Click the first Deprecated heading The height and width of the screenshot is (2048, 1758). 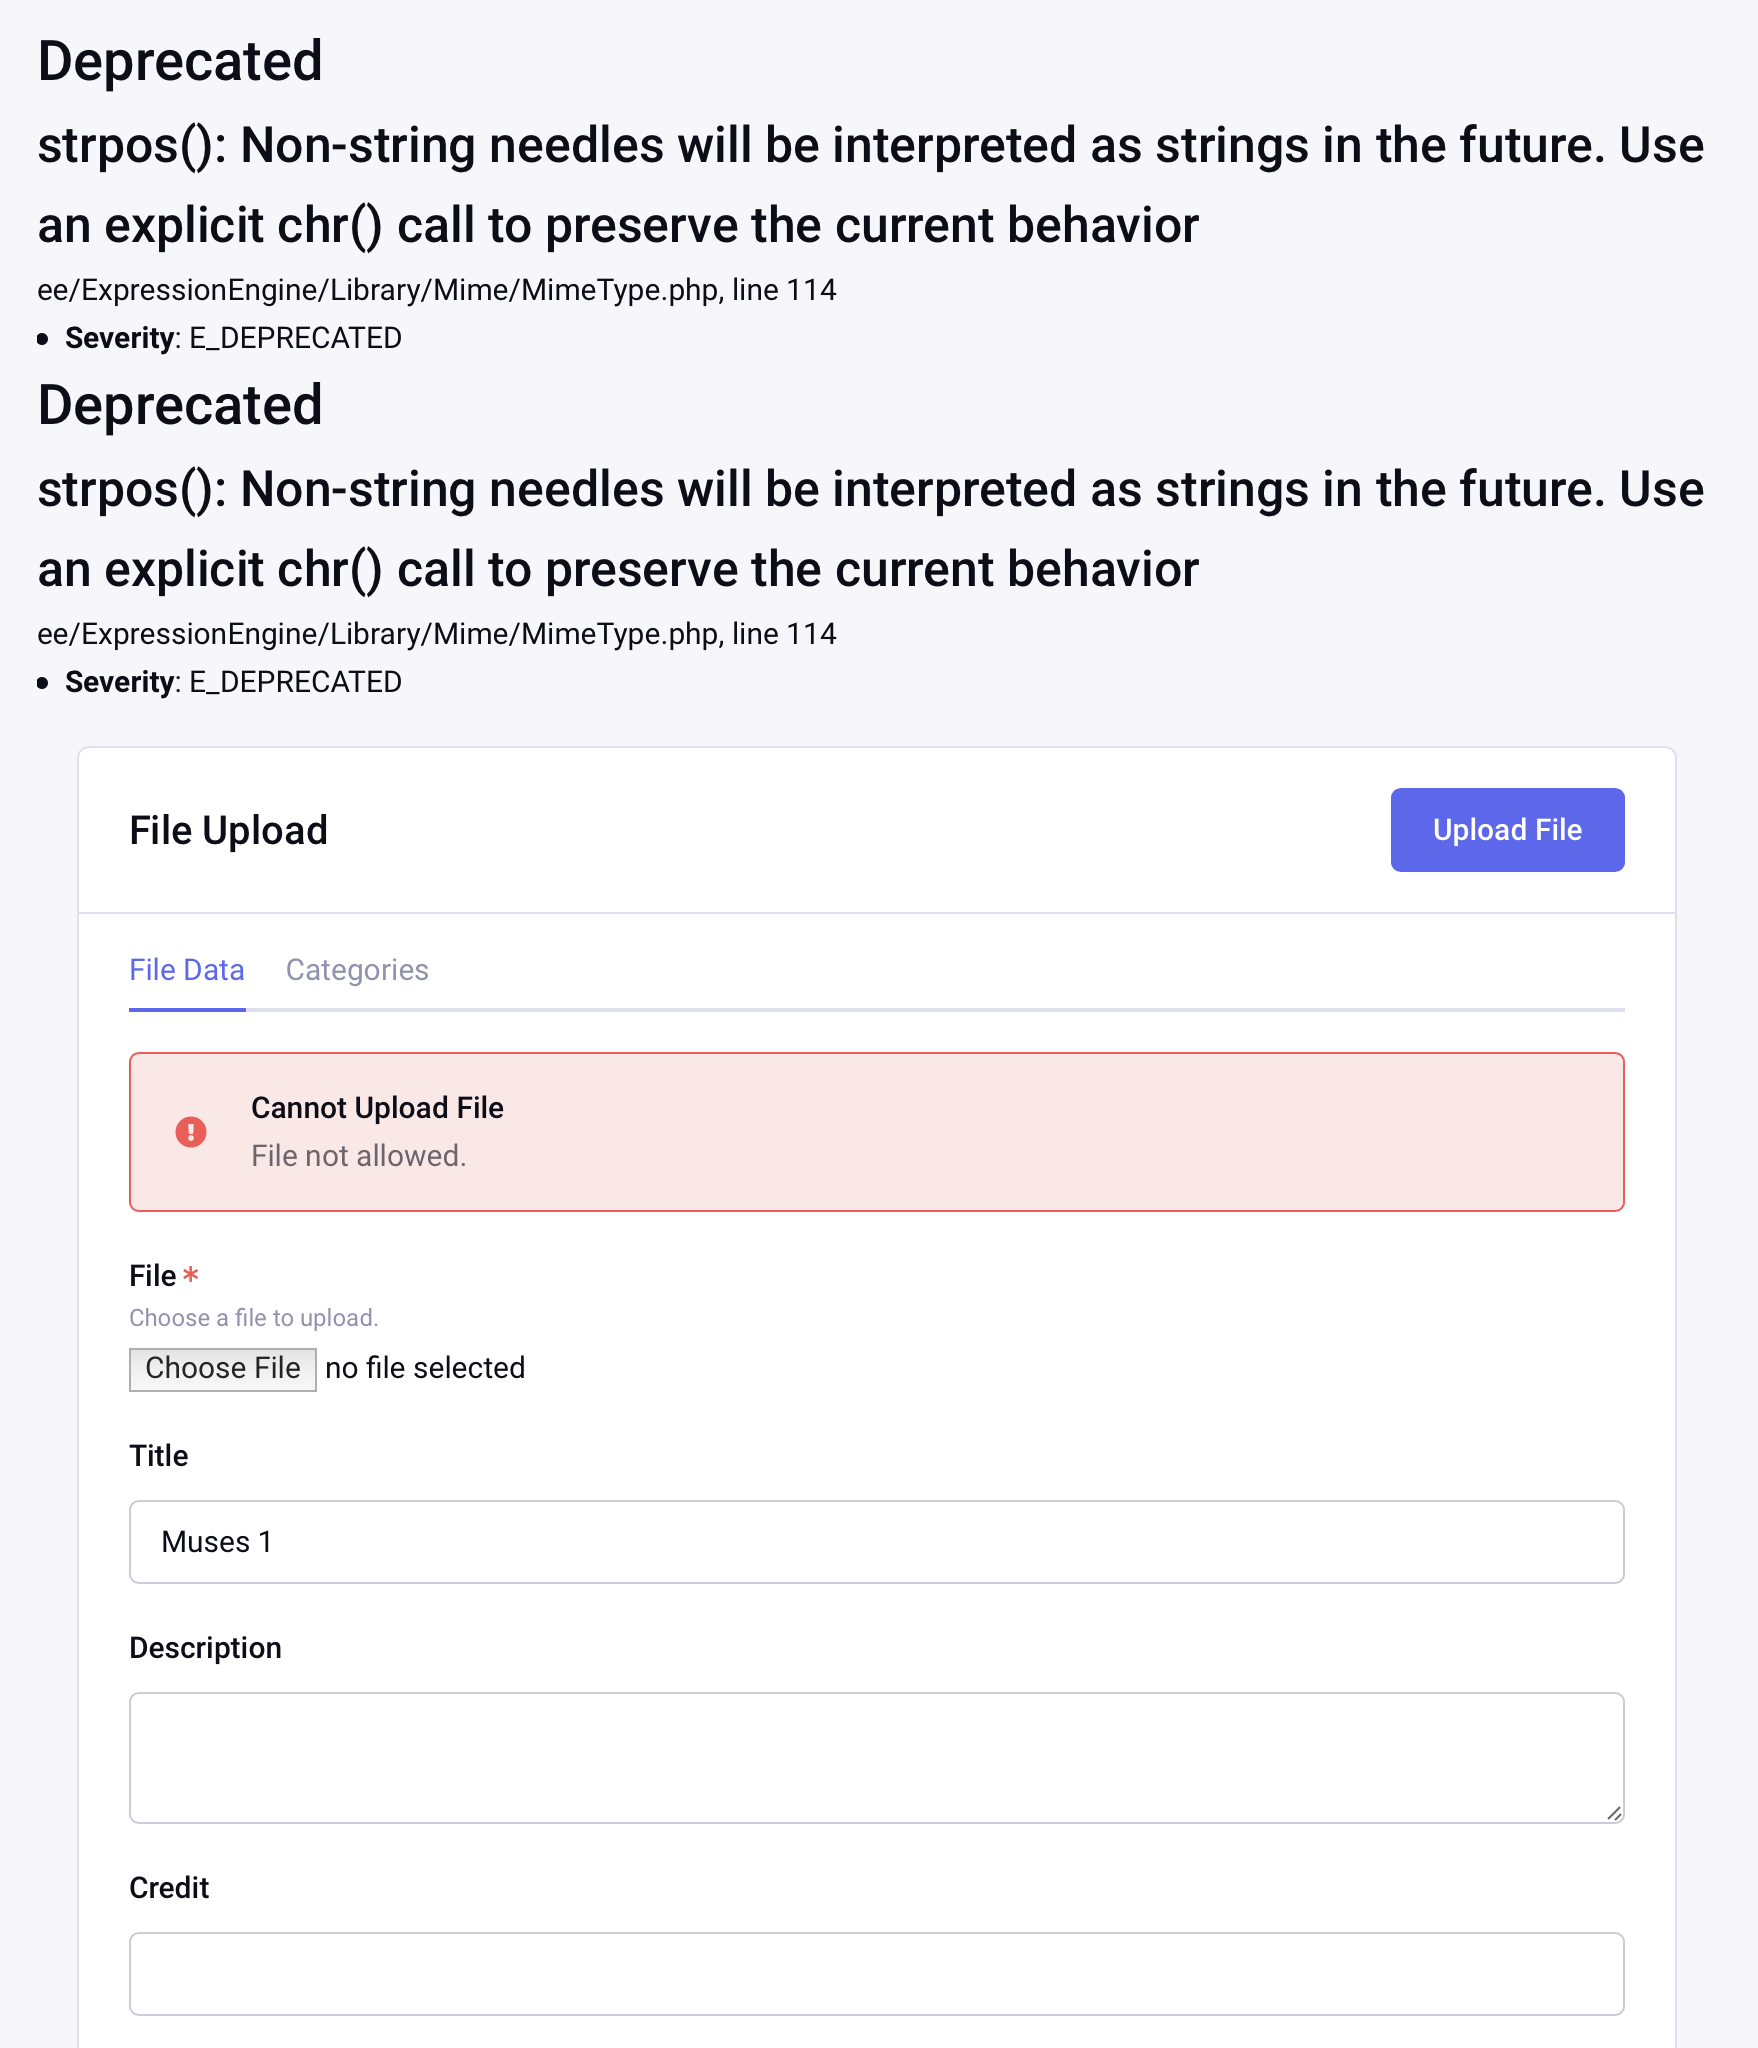point(179,62)
